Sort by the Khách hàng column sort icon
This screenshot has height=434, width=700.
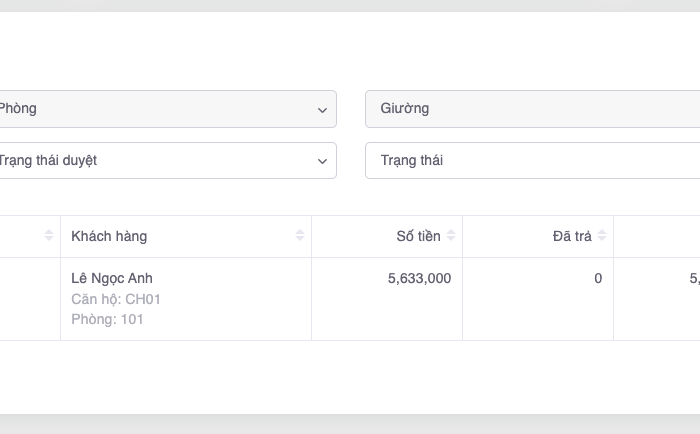300,236
